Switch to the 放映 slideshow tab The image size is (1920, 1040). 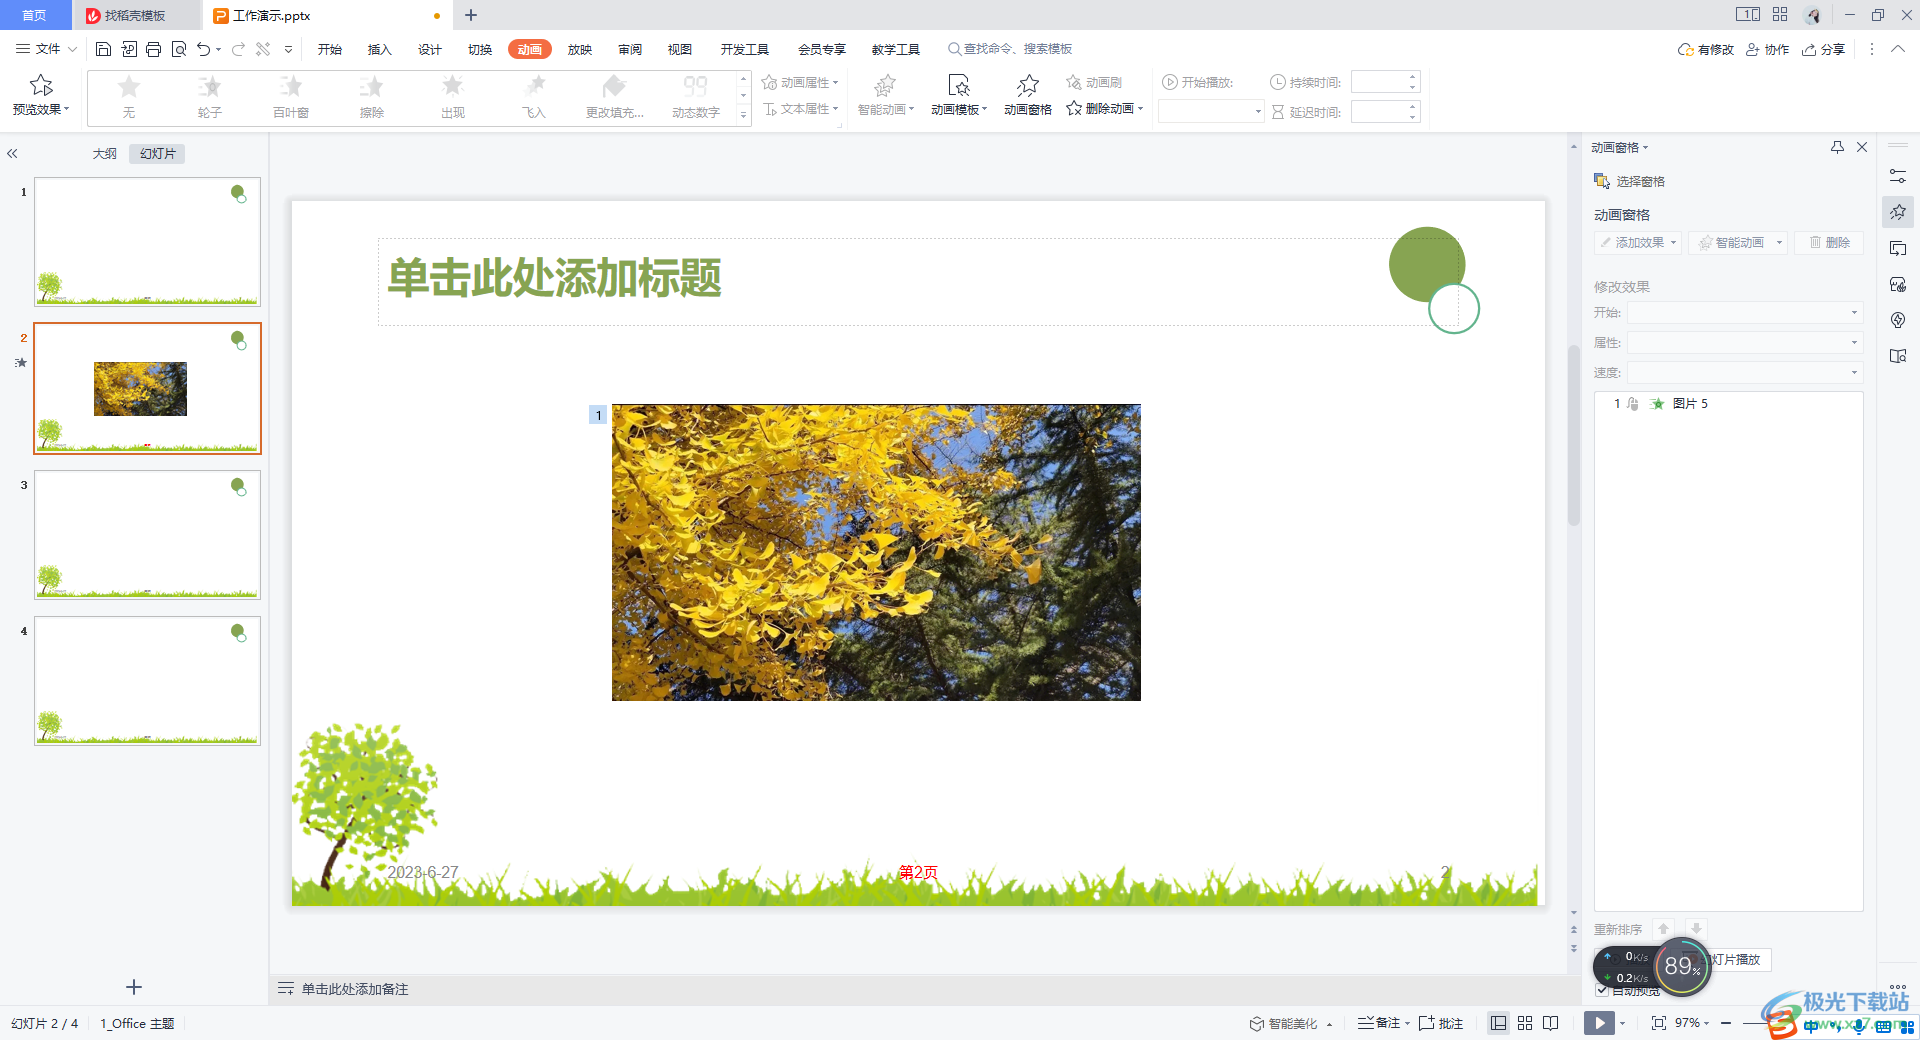580,49
